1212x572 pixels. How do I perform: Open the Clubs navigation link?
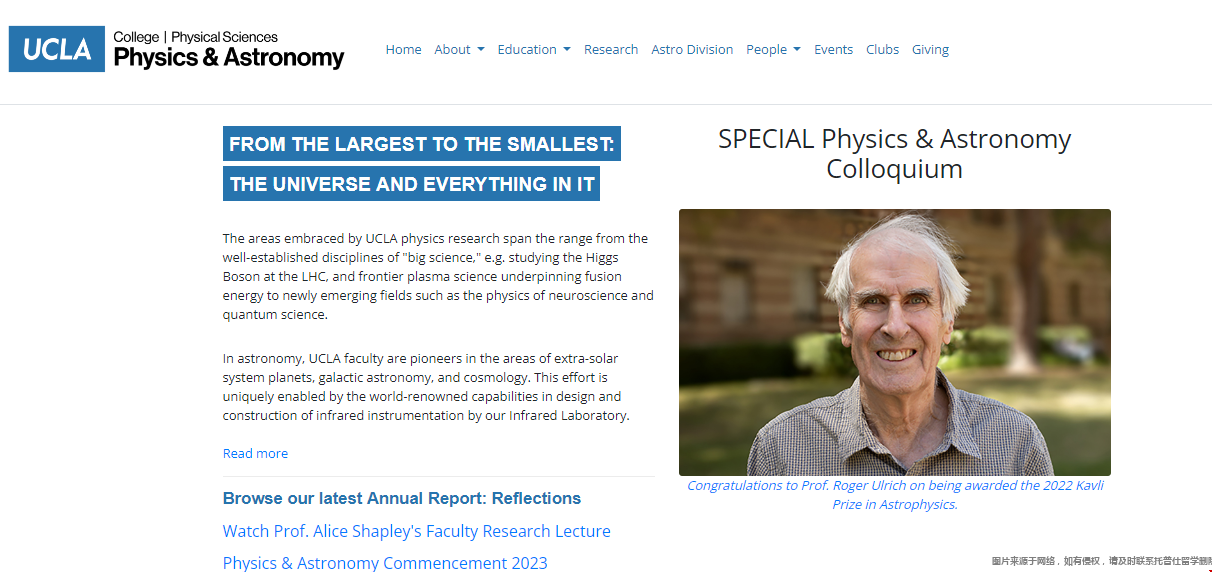pos(882,49)
